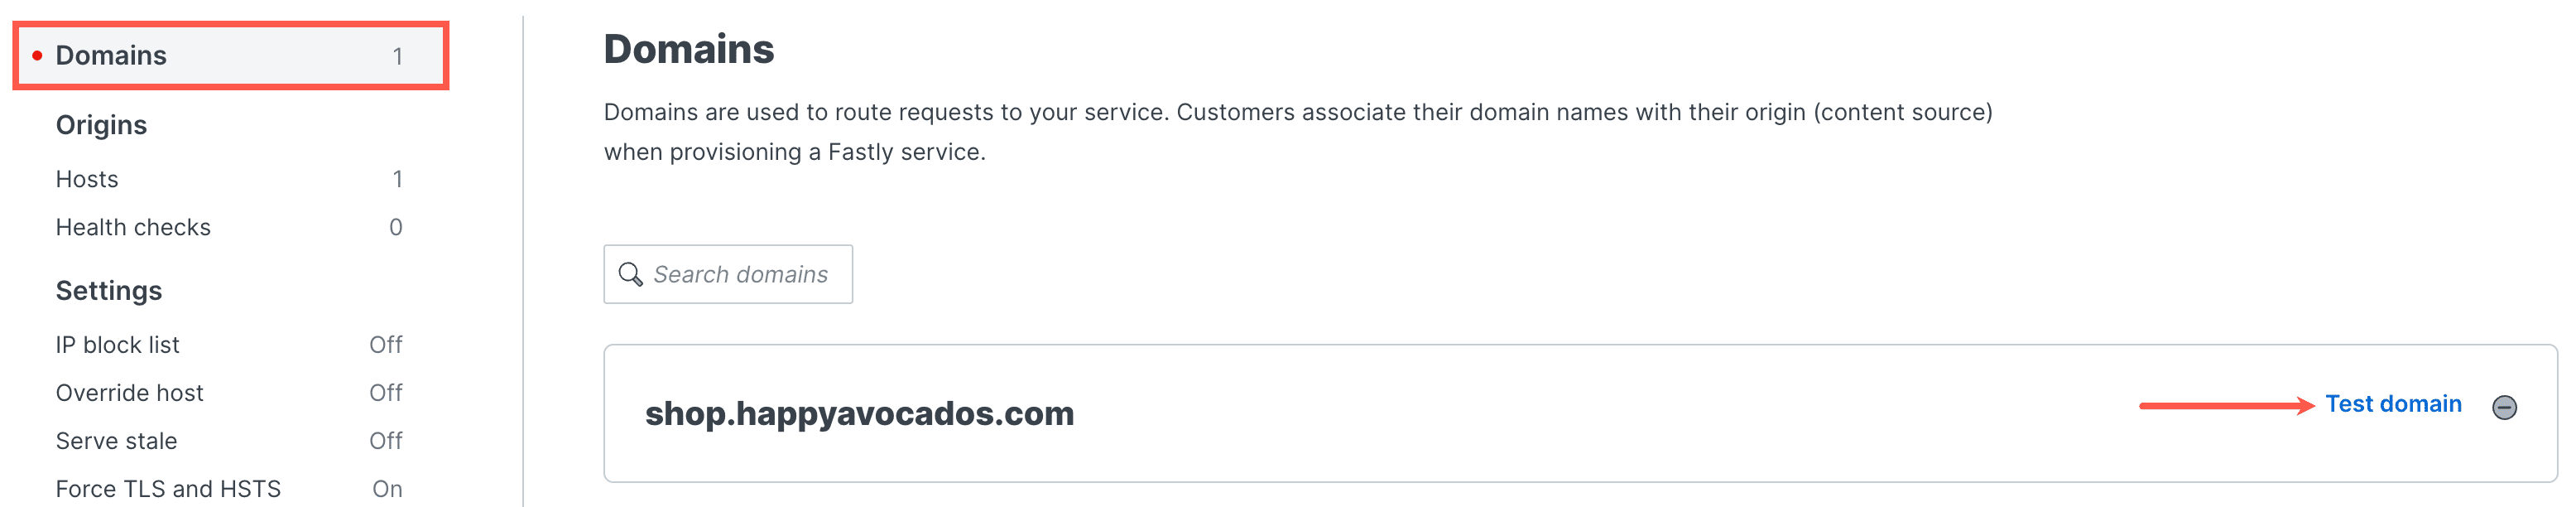The height and width of the screenshot is (507, 2576).
Task: Click the Off label next to Serve stale
Action: (x=388, y=440)
